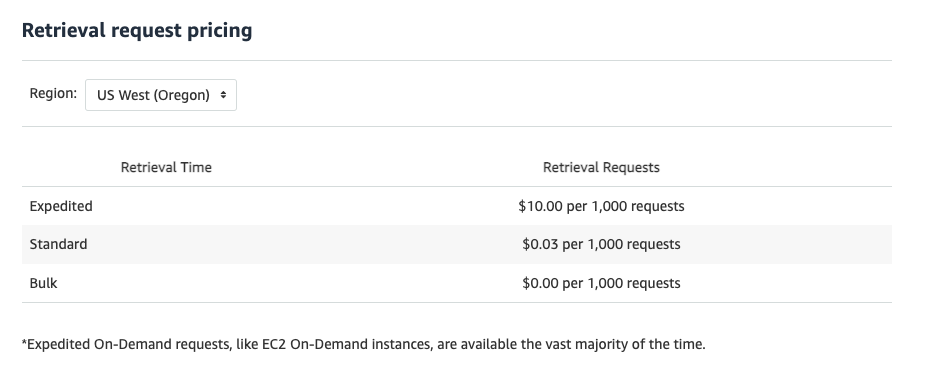Image resolution: width=926 pixels, height=384 pixels.
Task: Open the Region dropdown showing US West (Oregon)
Action: click(161, 95)
